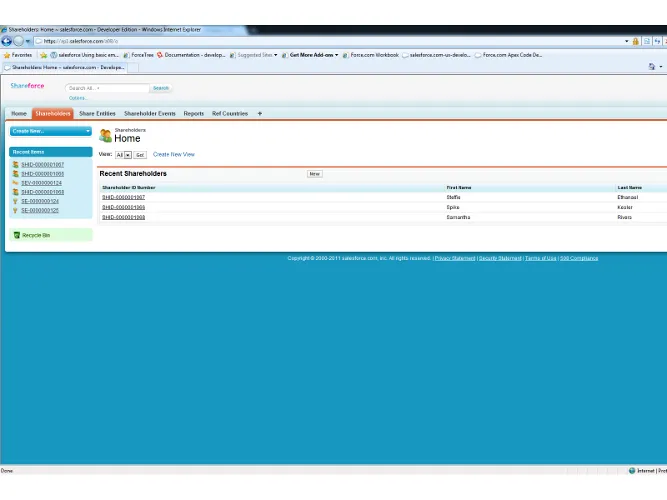Open Force.com Workbook favorite
Screen dimensions: 667x500
point(371,55)
